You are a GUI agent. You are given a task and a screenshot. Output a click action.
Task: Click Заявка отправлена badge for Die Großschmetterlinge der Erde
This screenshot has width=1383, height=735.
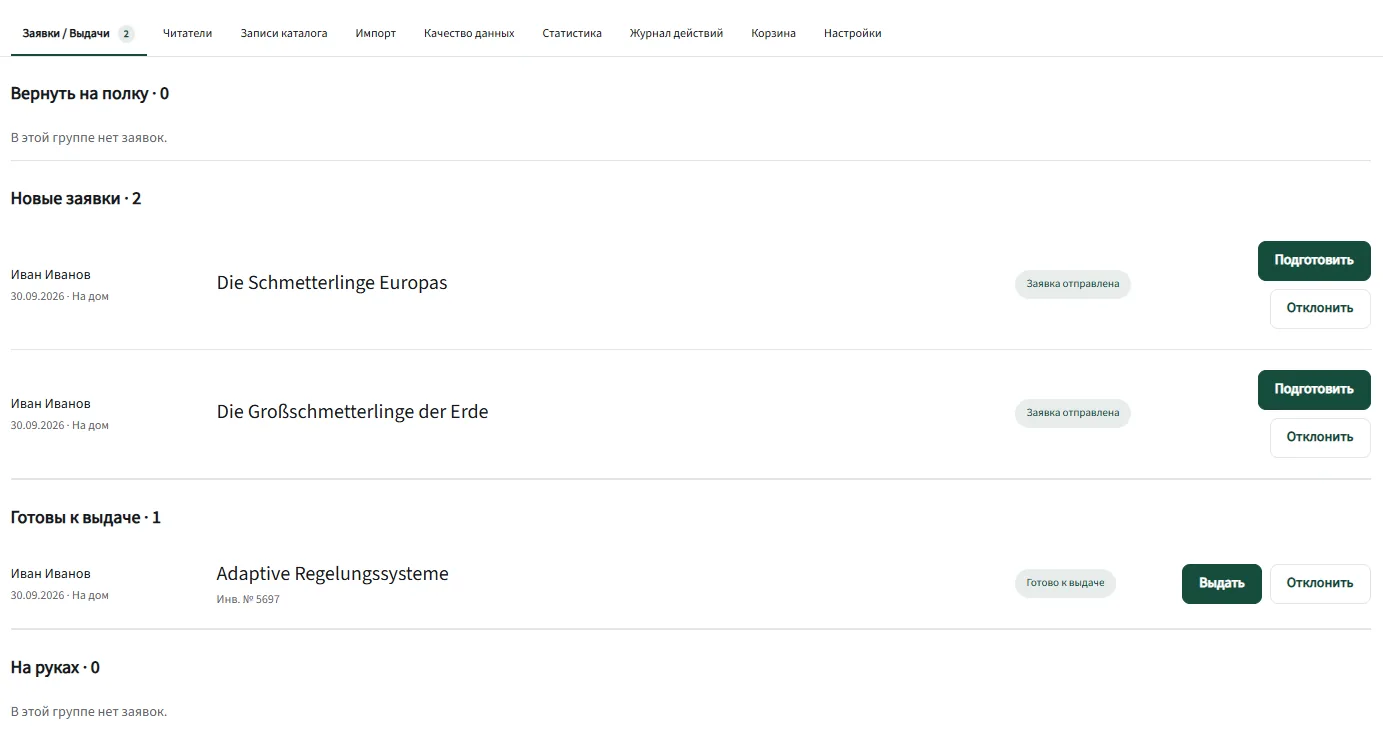click(x=1073, y=413)
